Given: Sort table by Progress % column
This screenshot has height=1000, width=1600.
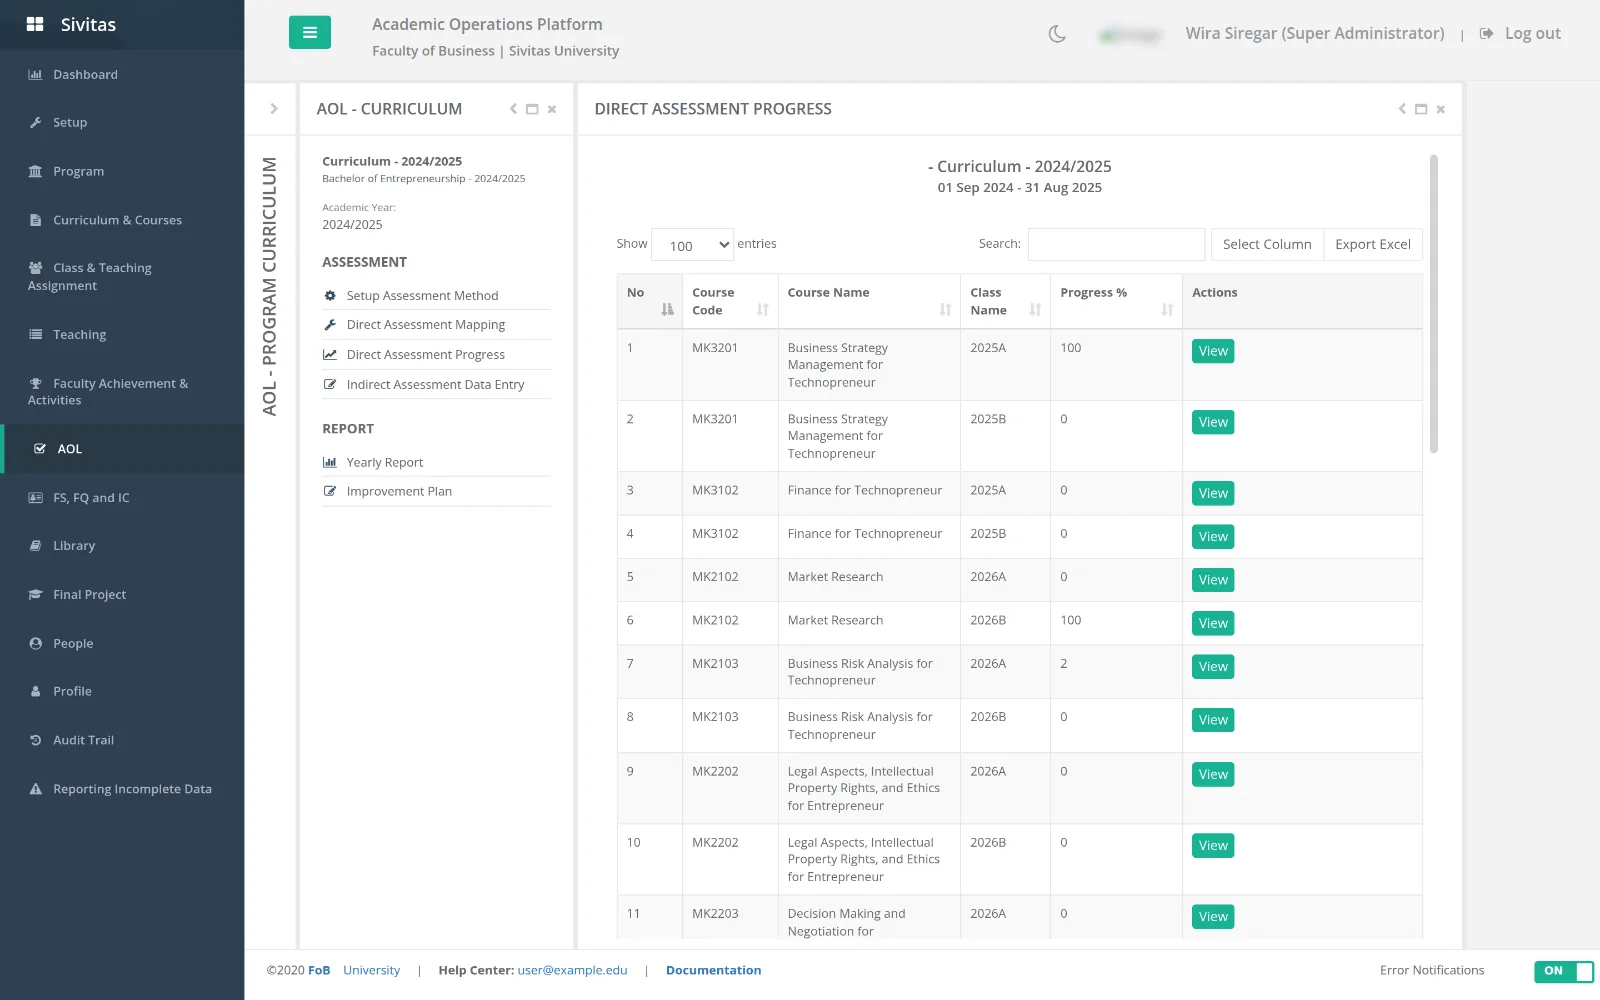Looking at the screenshot, I should [1116, 301].
